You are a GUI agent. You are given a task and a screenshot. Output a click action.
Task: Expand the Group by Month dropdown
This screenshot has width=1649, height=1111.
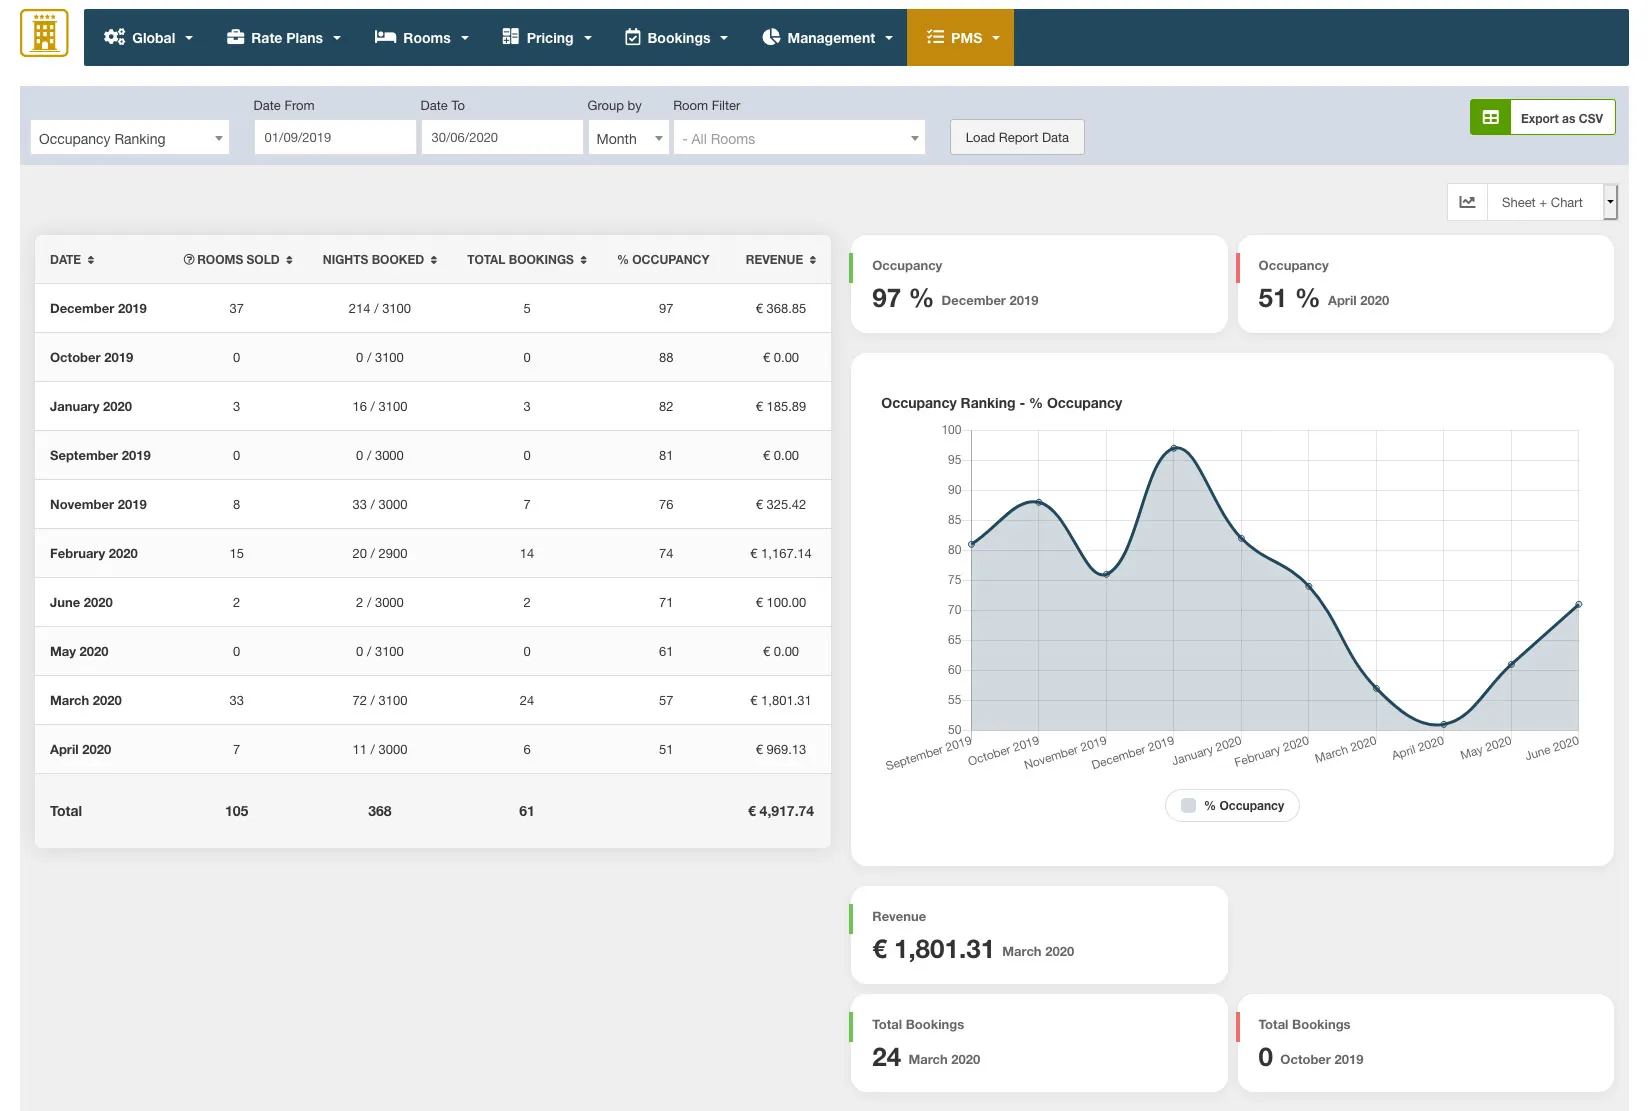[x=628, y=139]
